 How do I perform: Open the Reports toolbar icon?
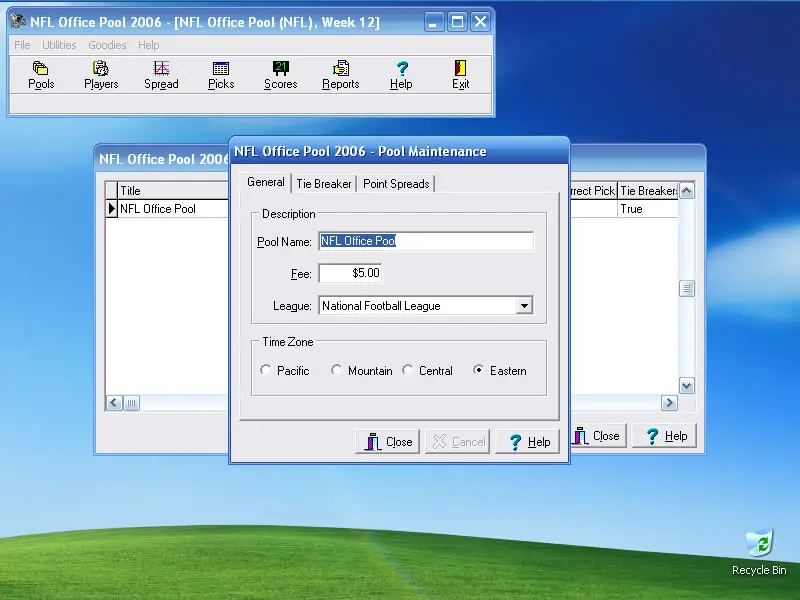(340, 75)
